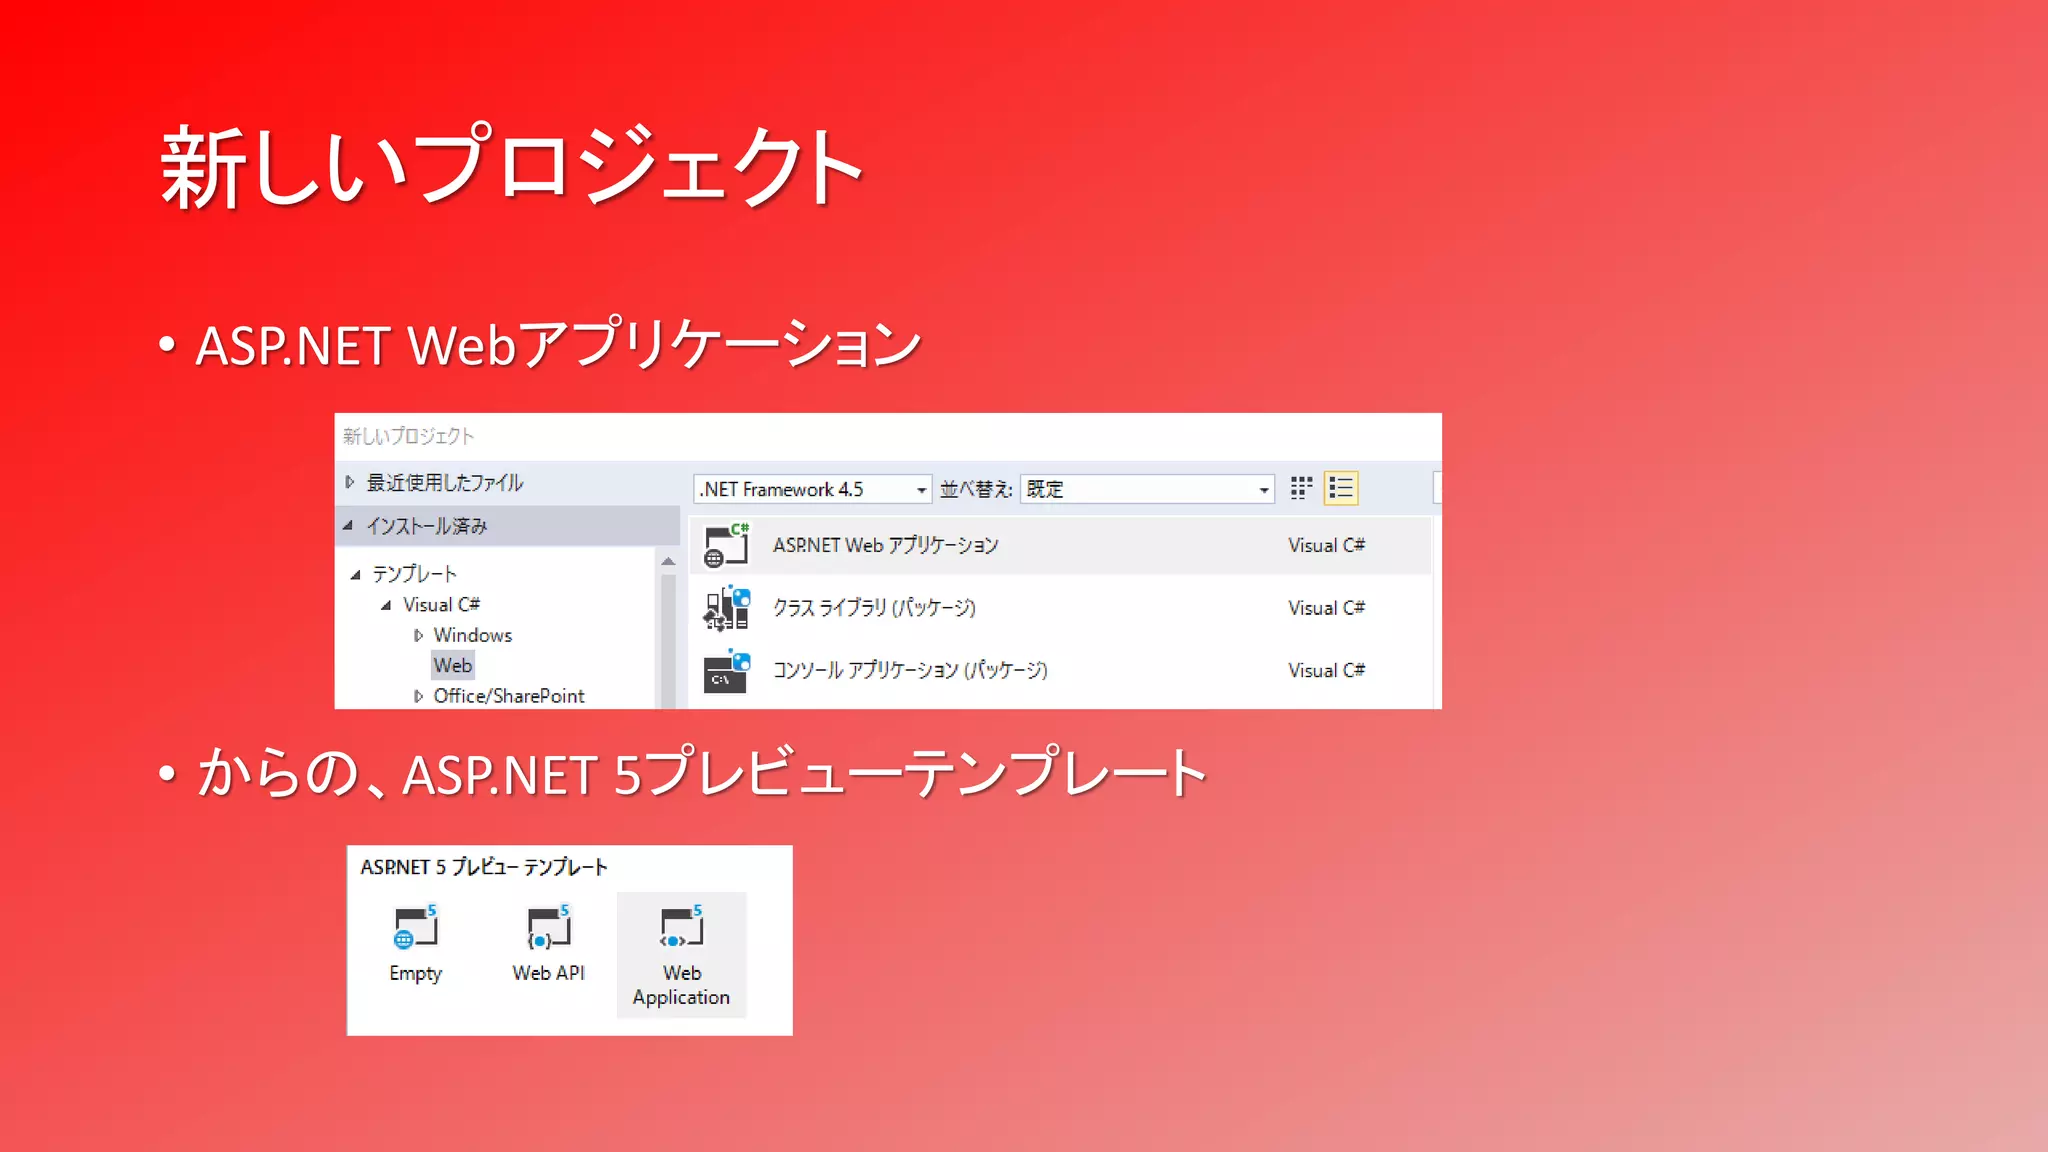The height and width of the screenshot is (1152, 2048).
Task: Select the クラス ライブラリ (パッケージ) icon
Action: 726,608
